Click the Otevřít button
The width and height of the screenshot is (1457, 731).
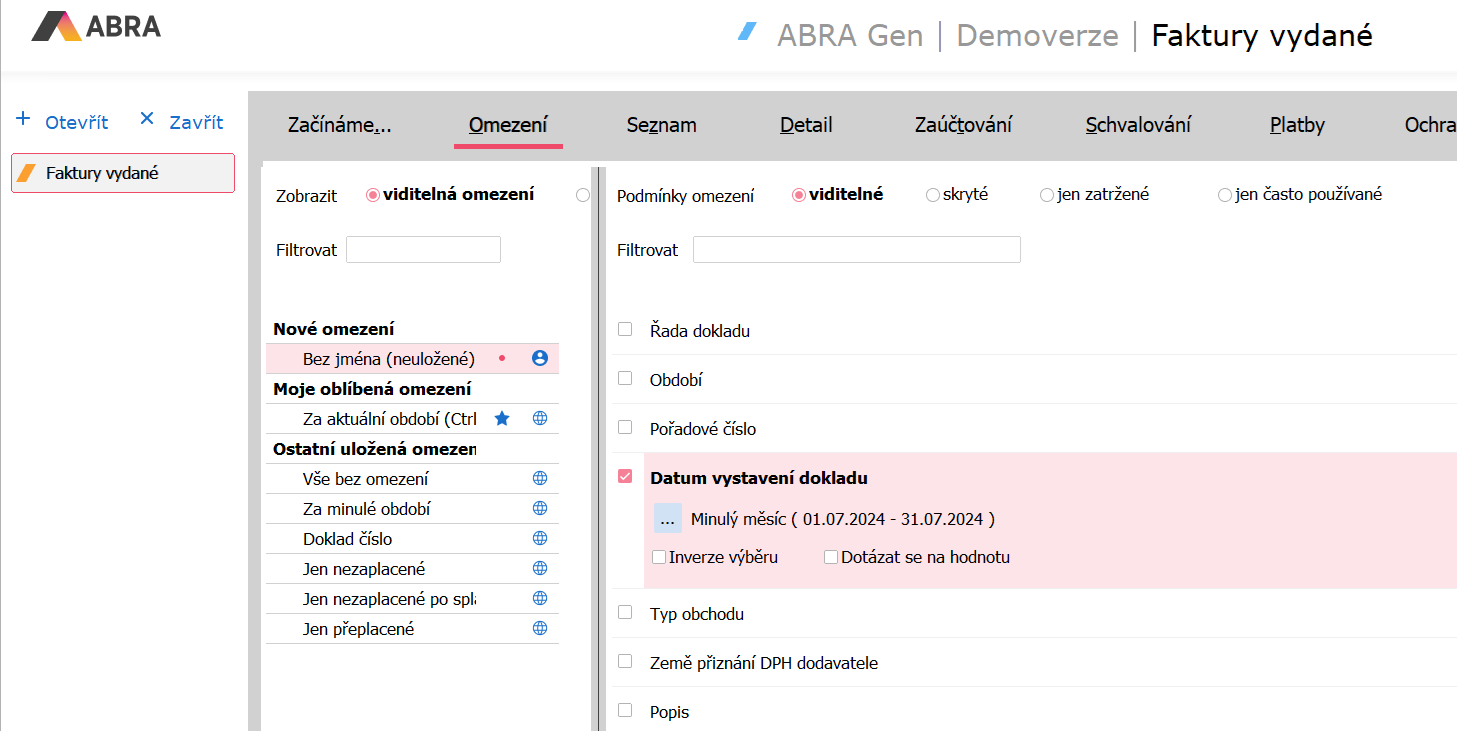63,122
